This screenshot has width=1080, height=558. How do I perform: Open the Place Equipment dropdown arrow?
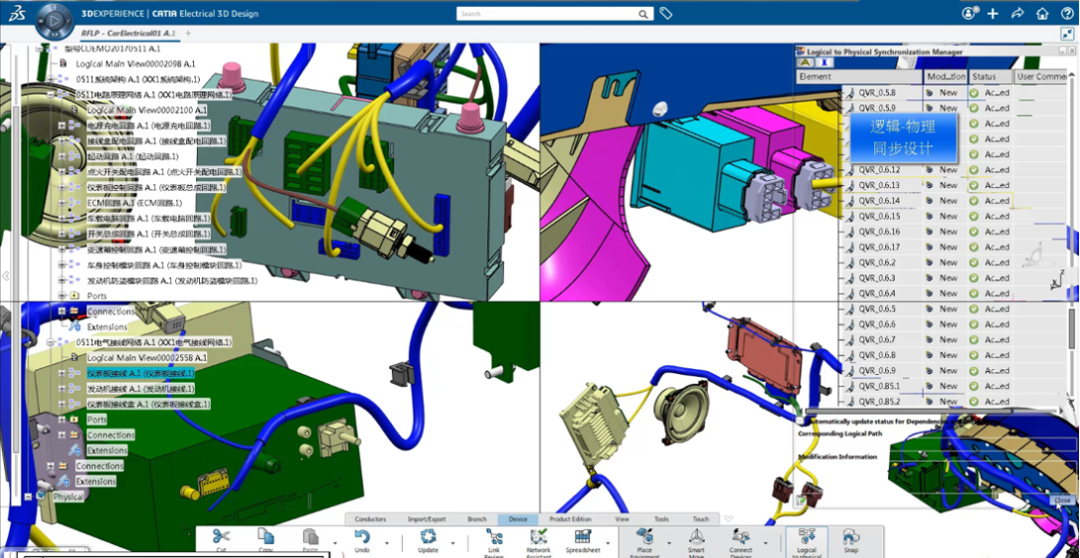click(668, 543)
